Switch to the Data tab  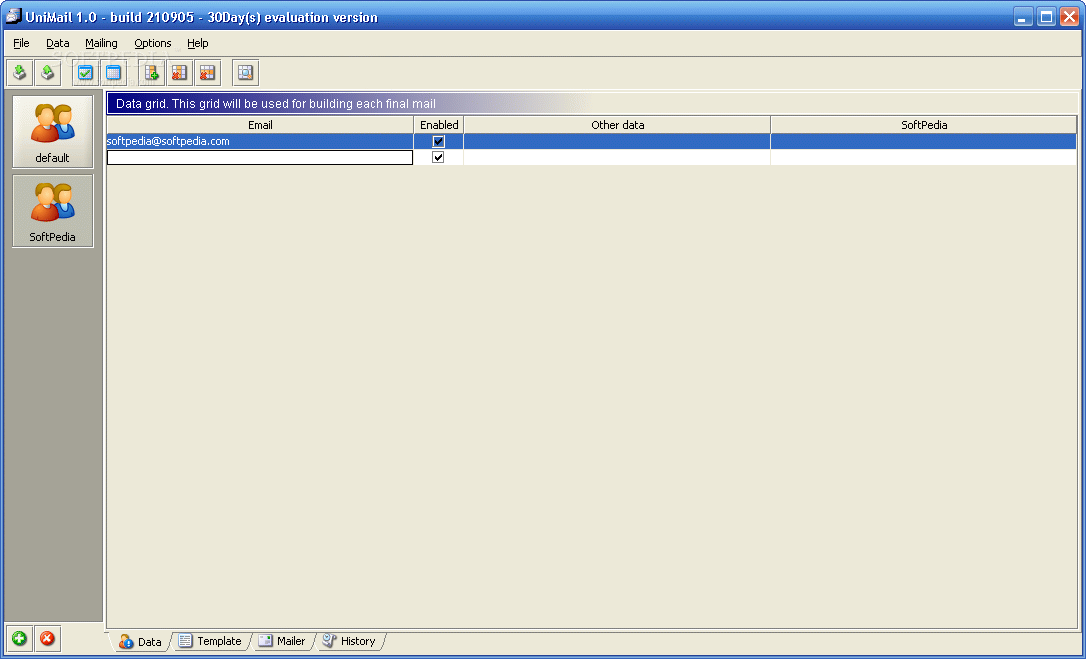[x=141, y=642]
